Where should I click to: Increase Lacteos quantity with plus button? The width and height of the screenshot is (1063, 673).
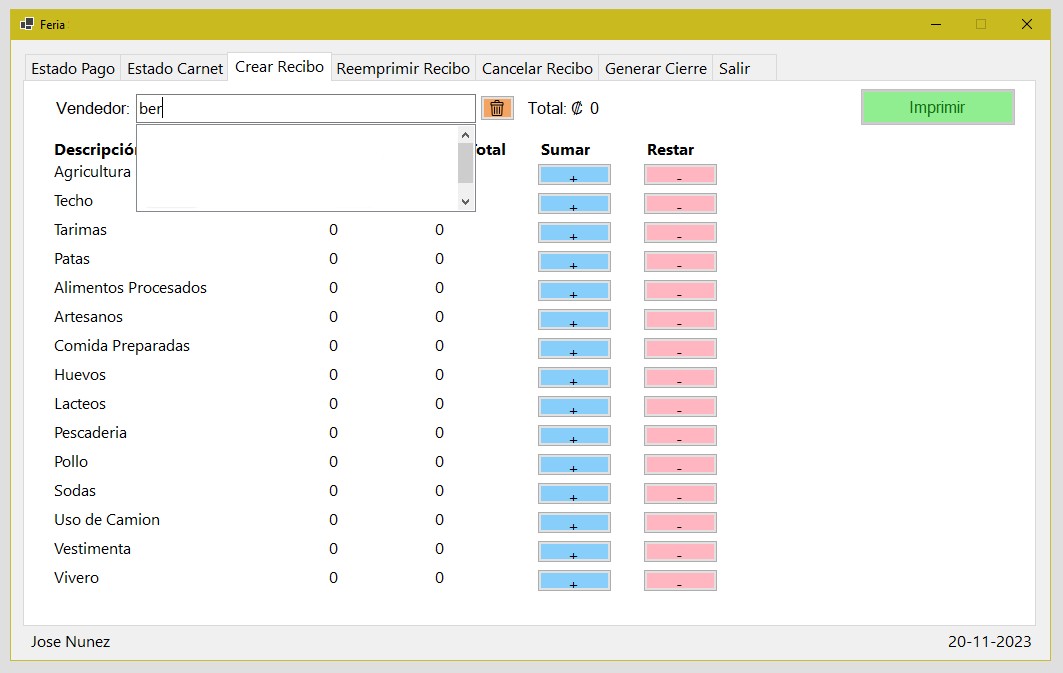(x=574, y=407)
